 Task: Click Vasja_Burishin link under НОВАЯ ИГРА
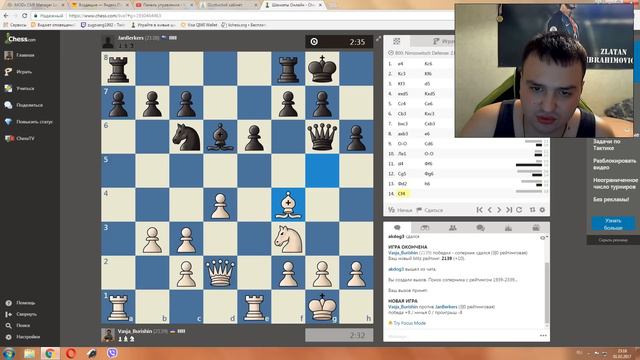coord(403,307)
